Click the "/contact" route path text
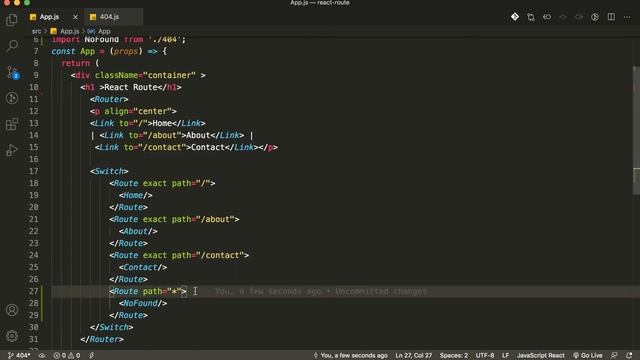 click(x=220, y=256)
